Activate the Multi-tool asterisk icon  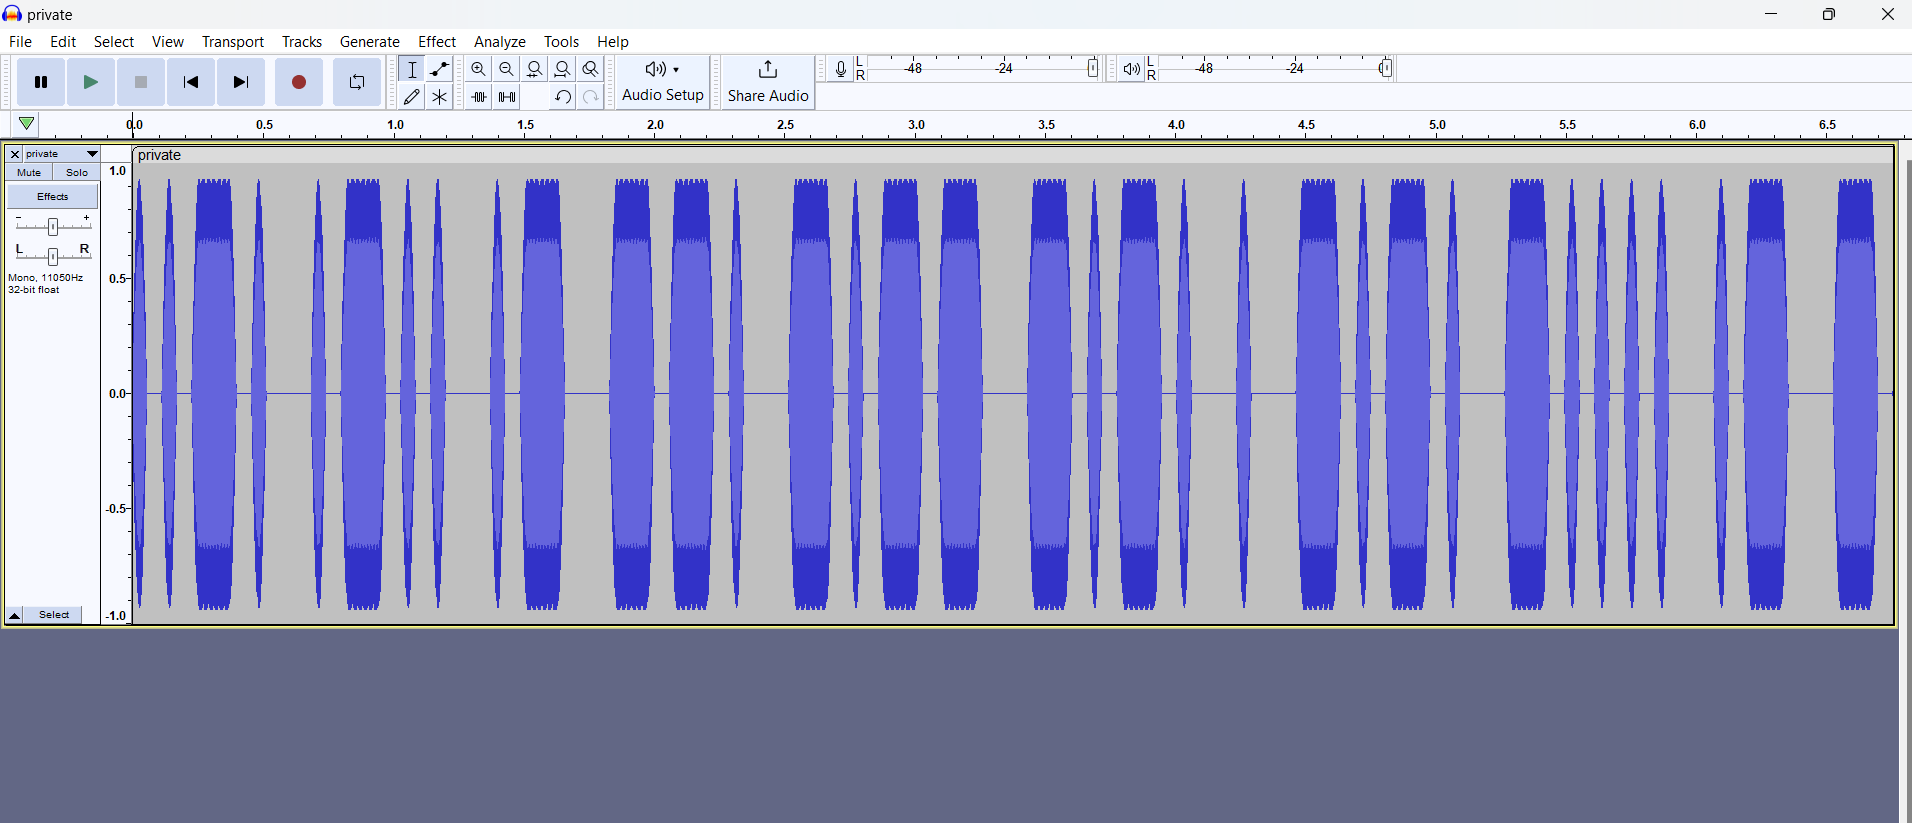[440, 97]
